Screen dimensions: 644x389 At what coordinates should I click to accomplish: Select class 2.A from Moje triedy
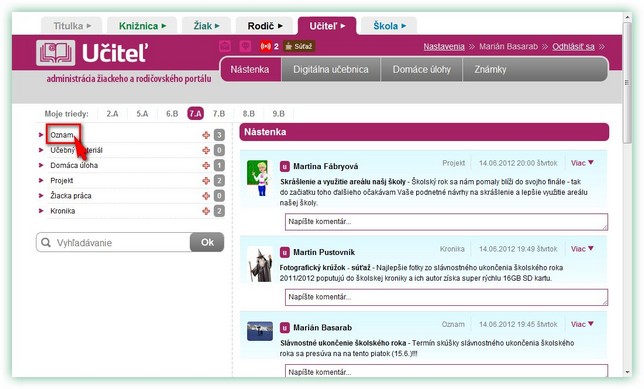(112, 114)
